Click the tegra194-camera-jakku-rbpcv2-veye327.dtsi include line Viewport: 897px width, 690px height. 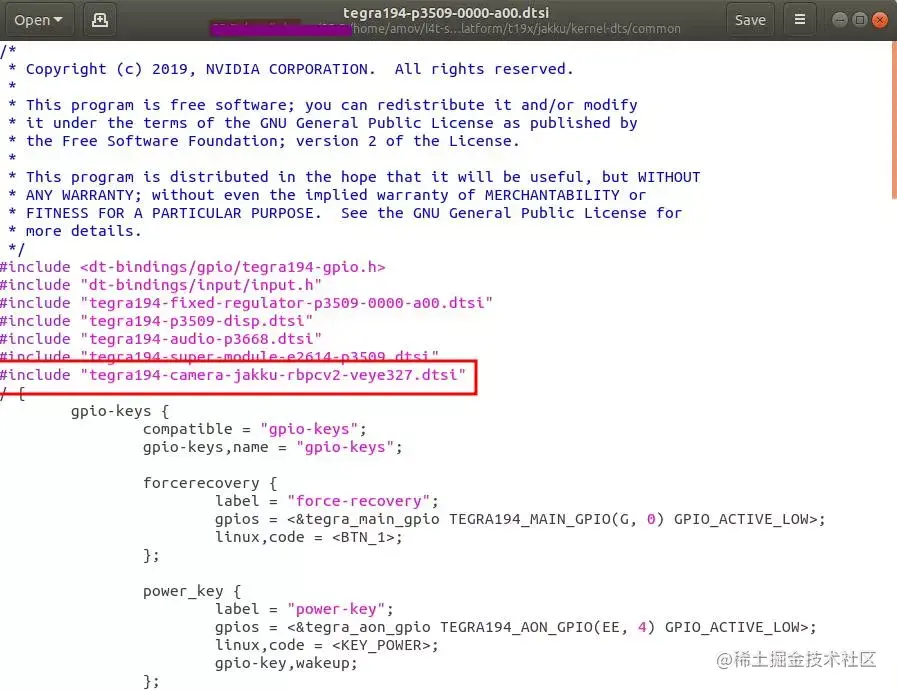[x=233, y=375]
